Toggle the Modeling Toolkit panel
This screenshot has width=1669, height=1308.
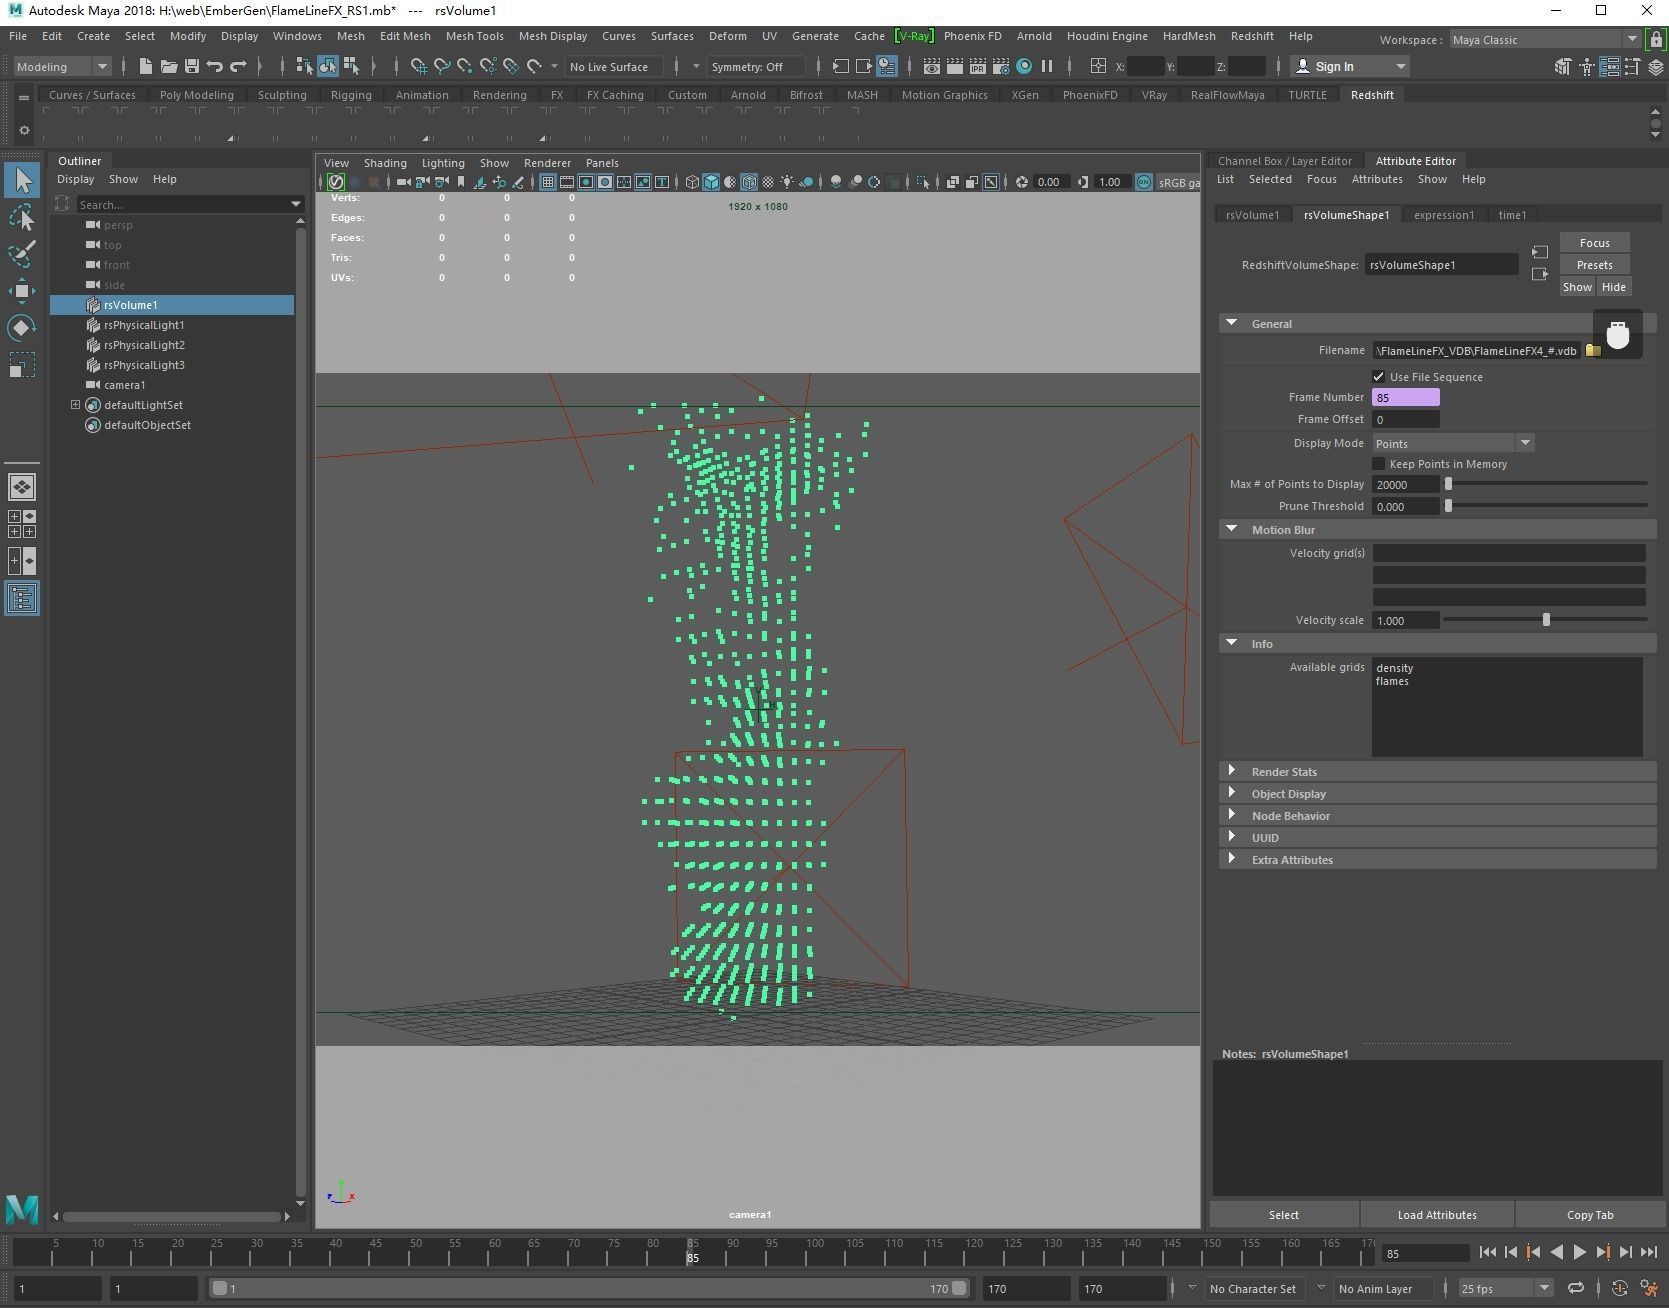[x=1563, y=67]
